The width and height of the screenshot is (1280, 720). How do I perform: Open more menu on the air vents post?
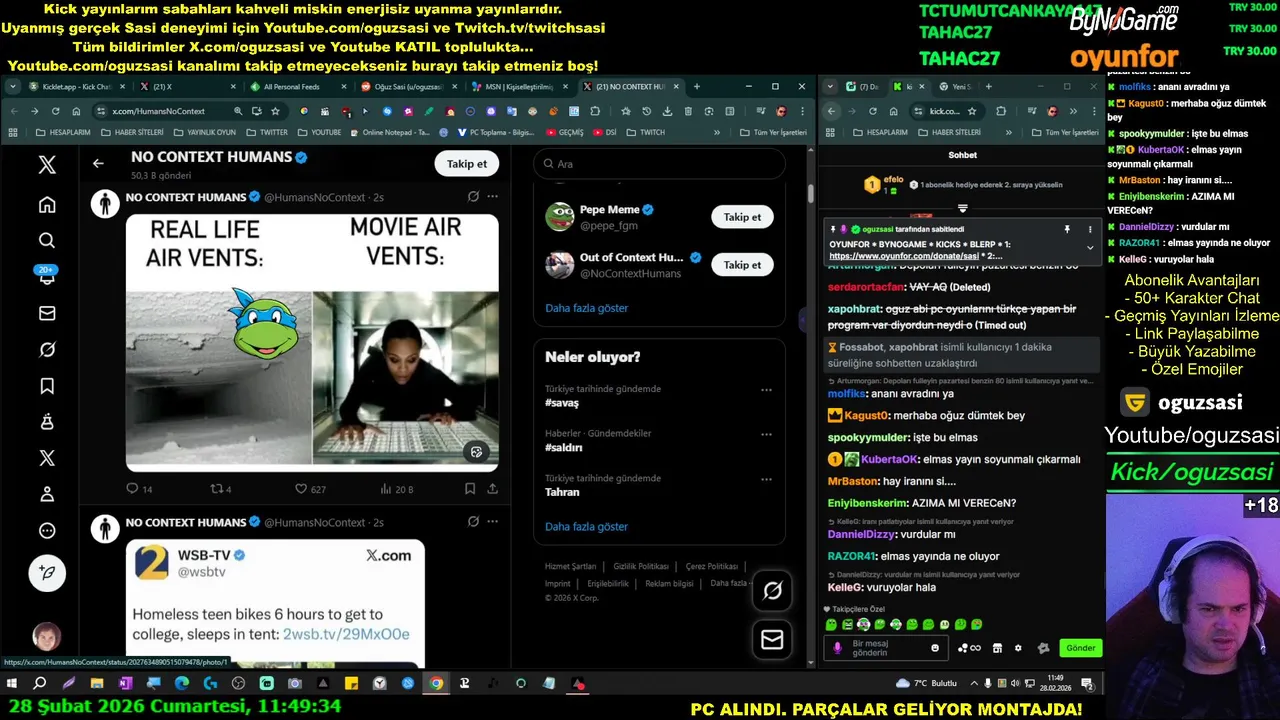coord(492,197)
